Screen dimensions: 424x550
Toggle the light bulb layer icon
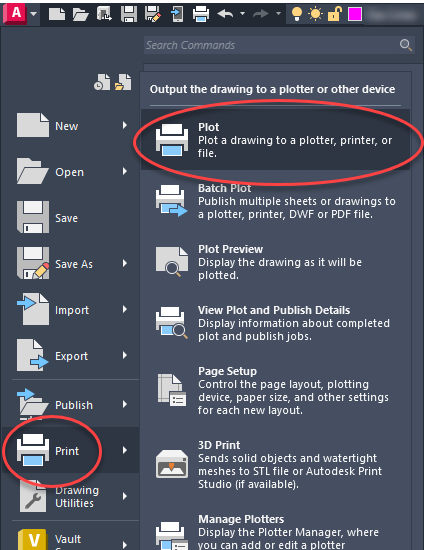pyautogui.click(x=297, y=14)
